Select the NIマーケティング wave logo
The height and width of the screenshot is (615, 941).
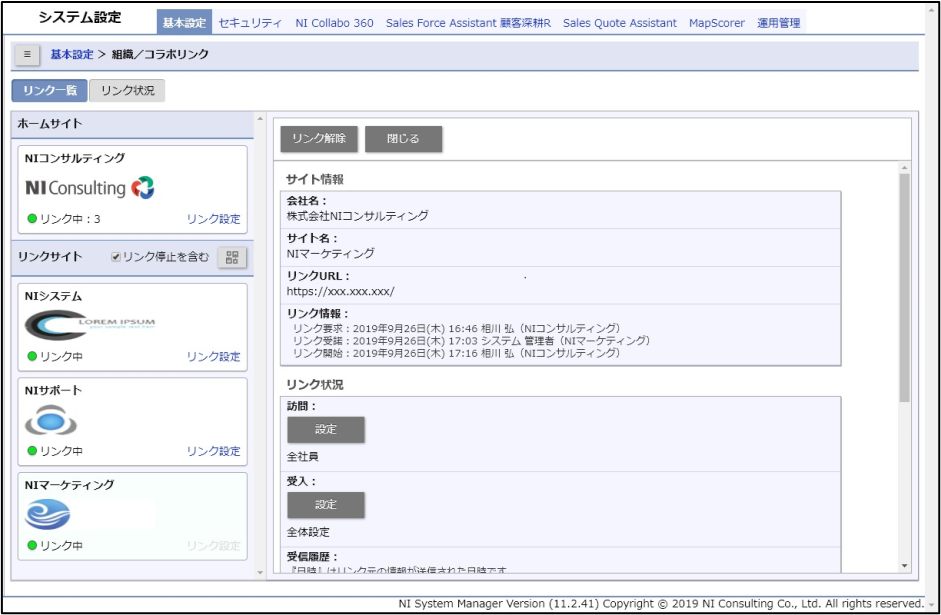[47, 514]
